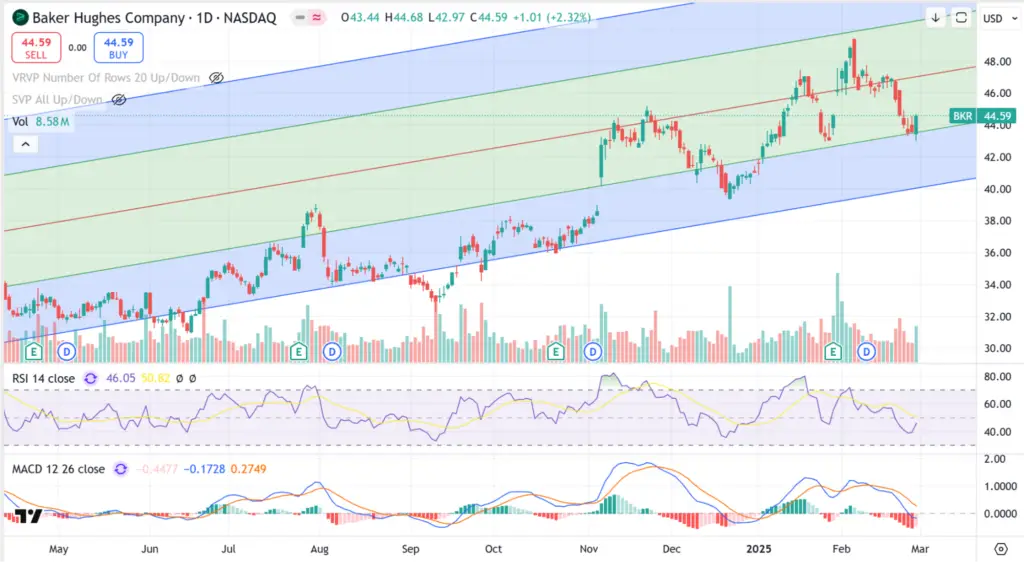Click the purple refresh icon beside RSI

tap(90, 379)
